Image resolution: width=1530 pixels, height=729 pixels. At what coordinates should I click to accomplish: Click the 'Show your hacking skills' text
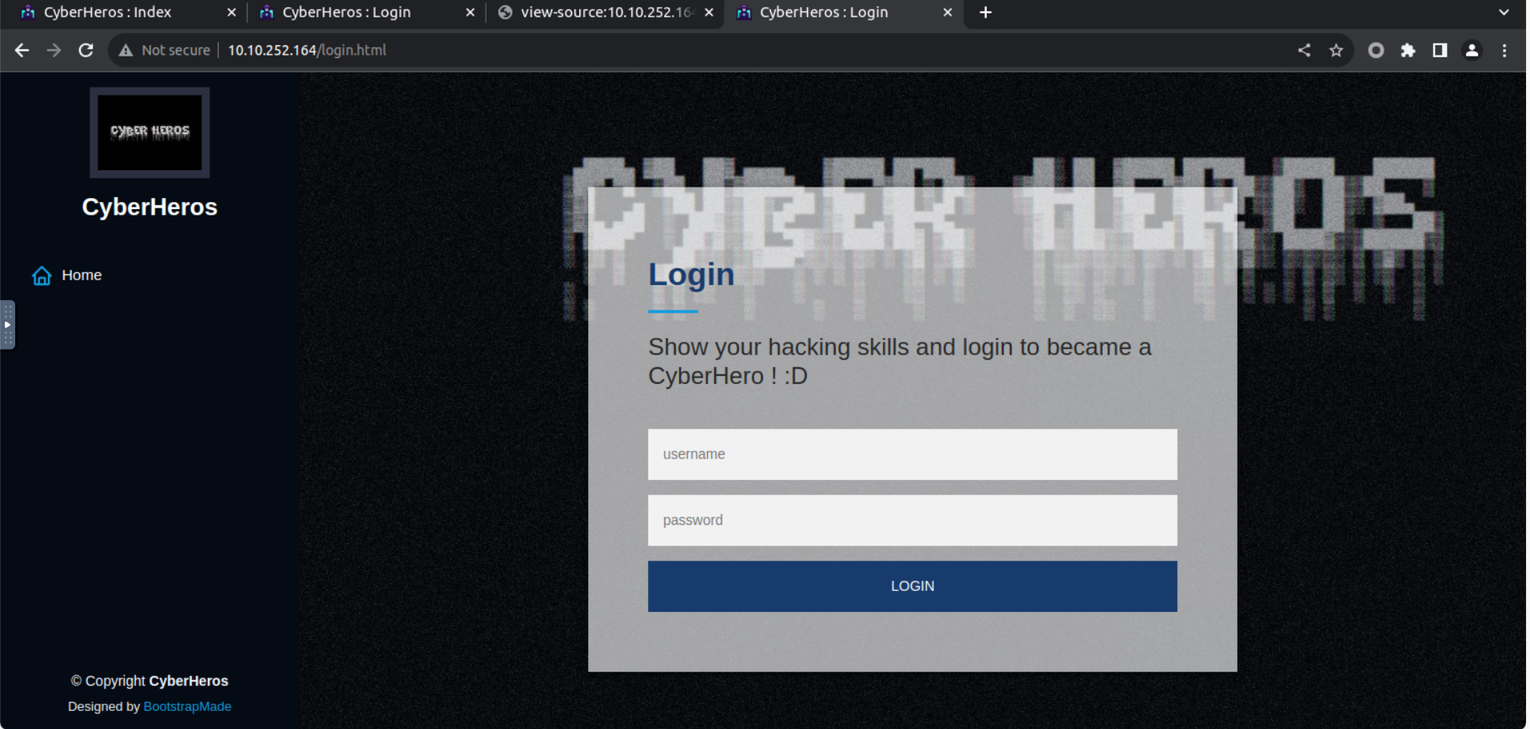coord(900,361)
